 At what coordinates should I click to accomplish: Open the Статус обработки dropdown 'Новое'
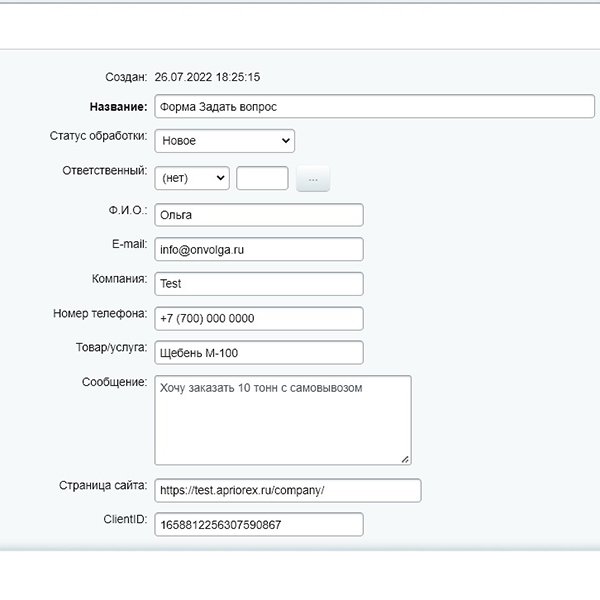click(225, 141)
